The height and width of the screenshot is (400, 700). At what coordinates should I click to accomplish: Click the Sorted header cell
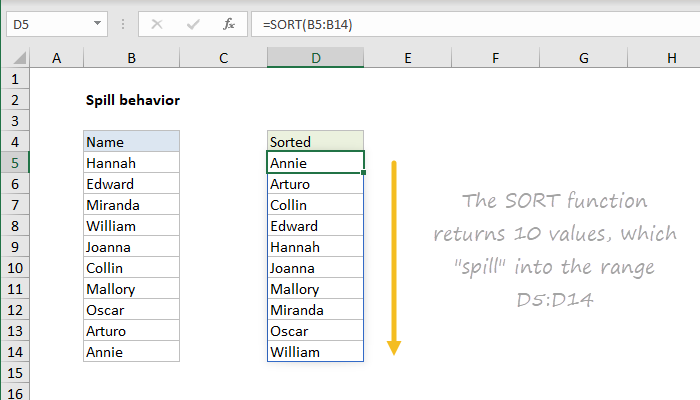click(x=315, y=141)
